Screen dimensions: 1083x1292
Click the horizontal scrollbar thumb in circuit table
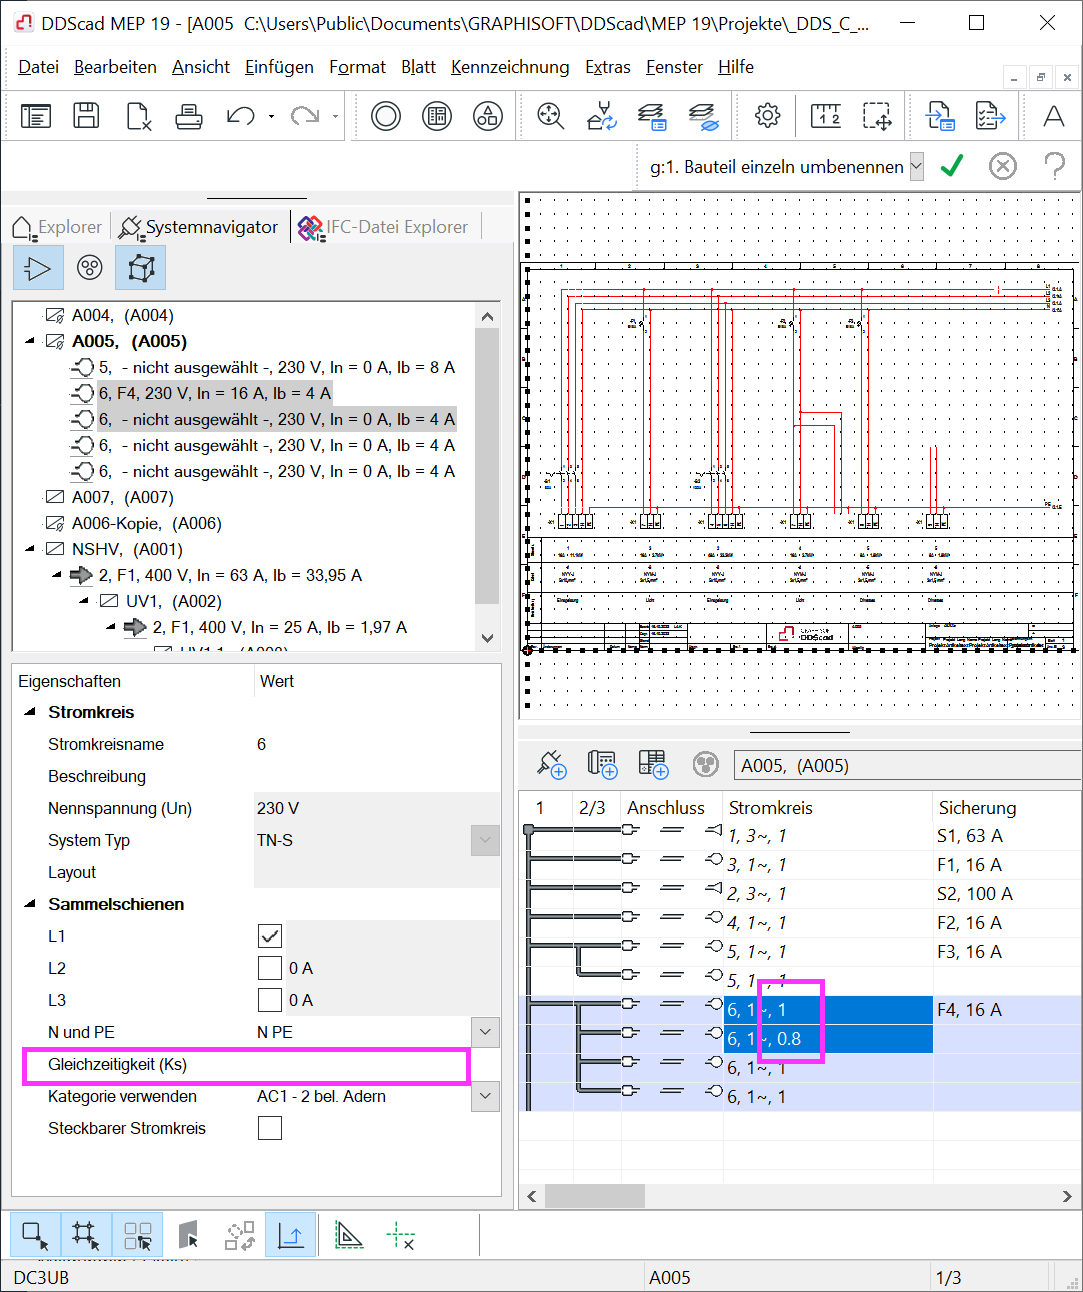click(595, 1196)
